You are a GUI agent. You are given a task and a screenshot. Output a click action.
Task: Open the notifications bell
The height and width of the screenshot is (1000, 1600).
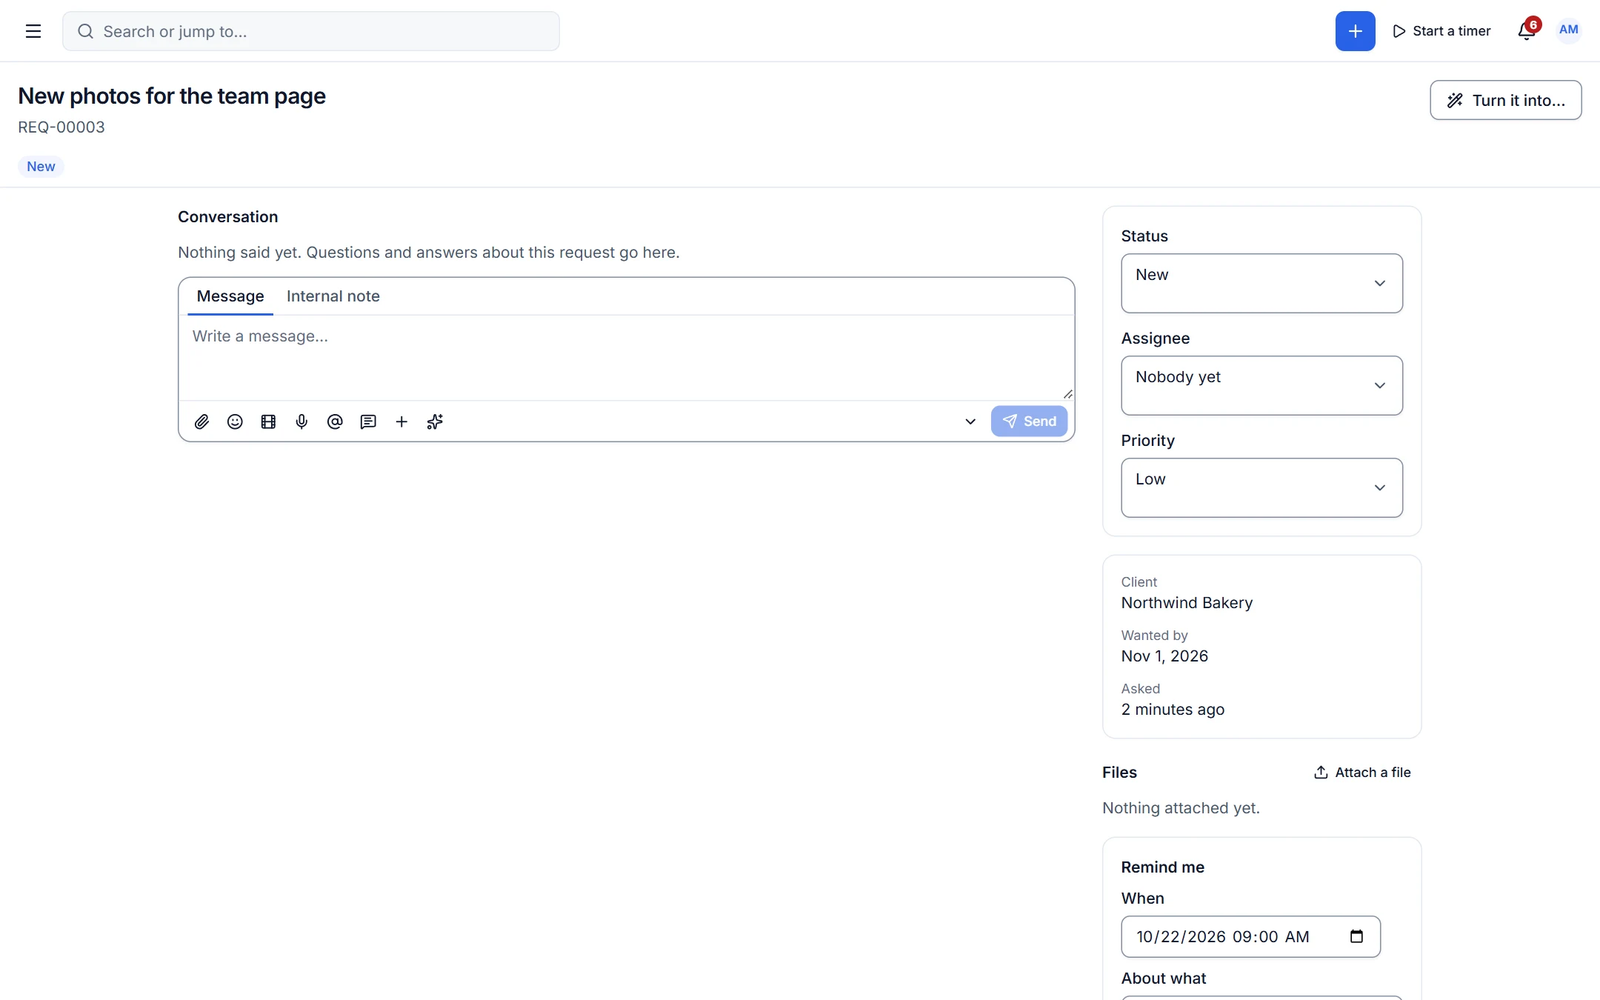tap(1527, 31)
